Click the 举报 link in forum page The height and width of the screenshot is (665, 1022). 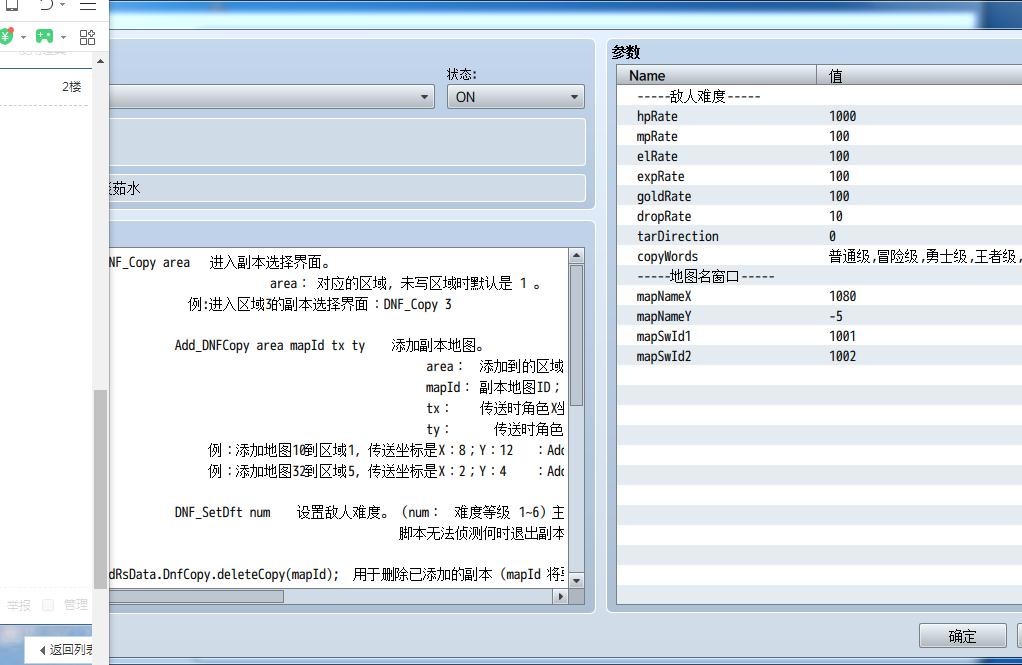19,605
